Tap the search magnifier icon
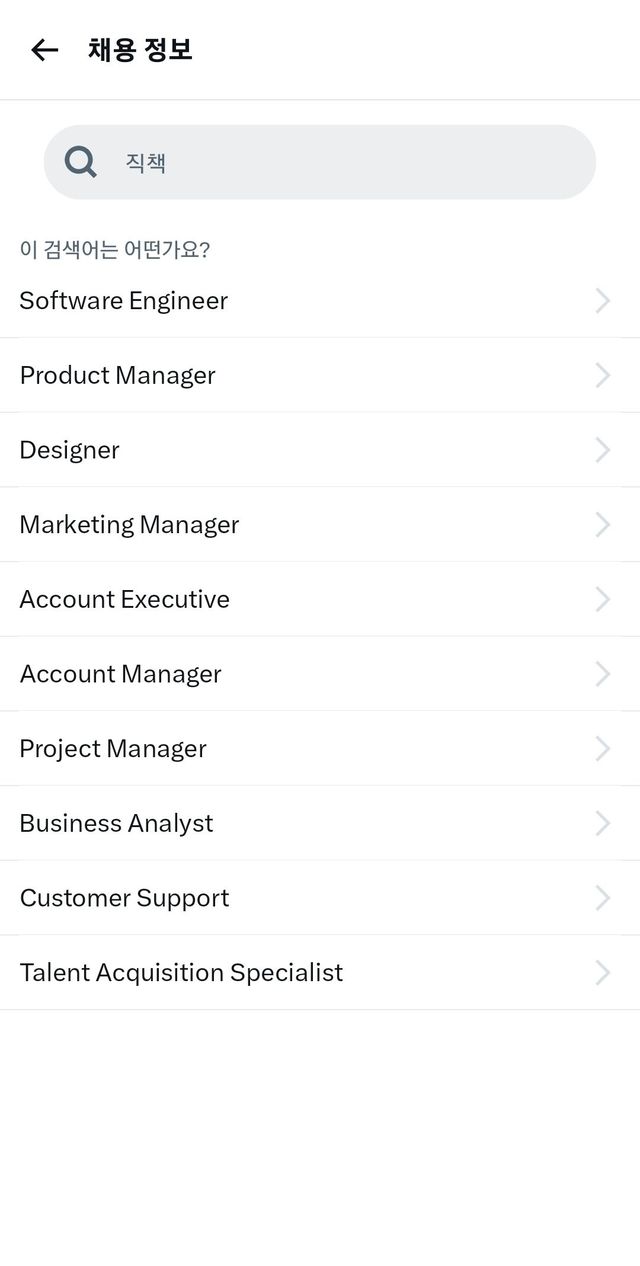 click(x=80, y=161)
